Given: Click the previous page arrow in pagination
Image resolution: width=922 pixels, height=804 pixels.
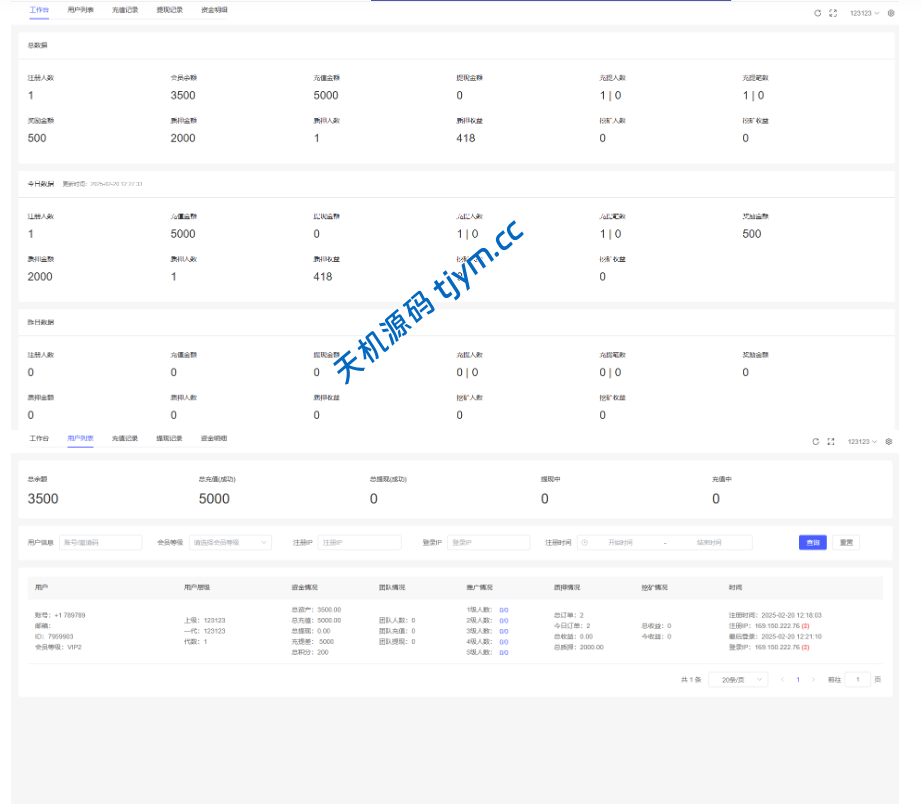Looking at the screenshot, I should click(782, 679).
